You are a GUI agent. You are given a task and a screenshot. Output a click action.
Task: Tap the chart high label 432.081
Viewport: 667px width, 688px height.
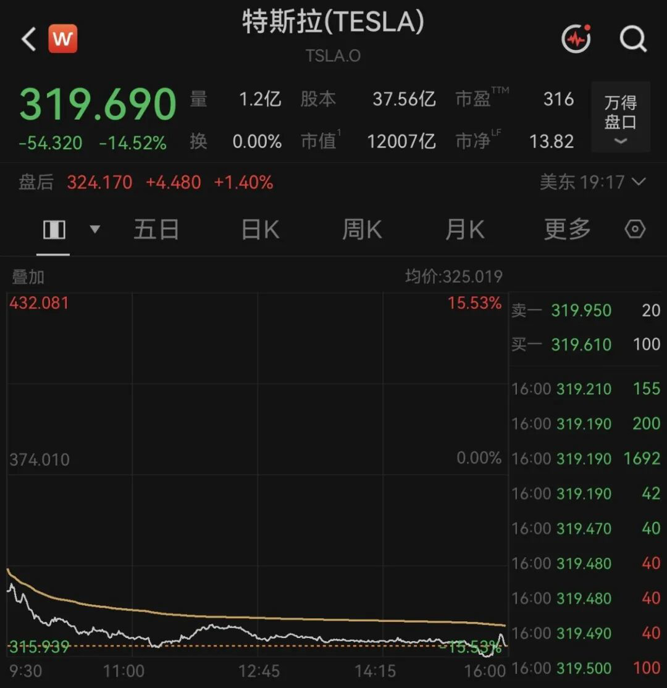click(x=39, y=303)
